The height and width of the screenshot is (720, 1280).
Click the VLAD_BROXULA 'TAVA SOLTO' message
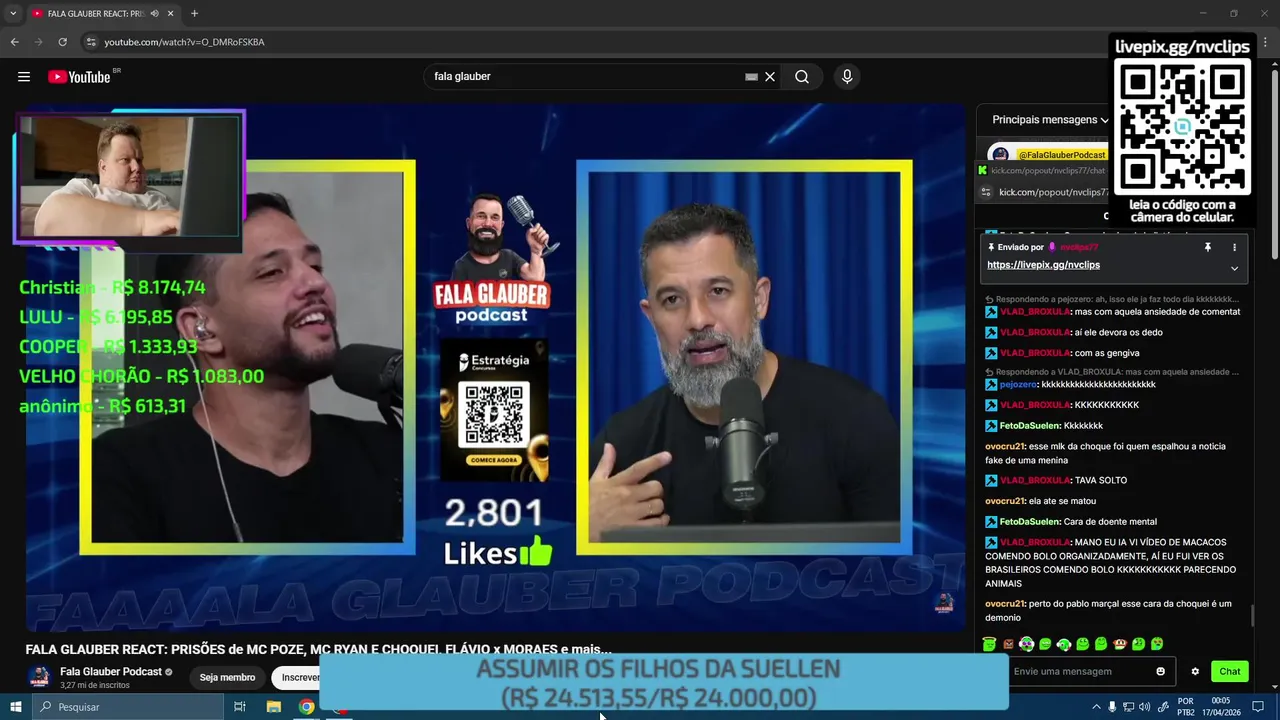1056,480
